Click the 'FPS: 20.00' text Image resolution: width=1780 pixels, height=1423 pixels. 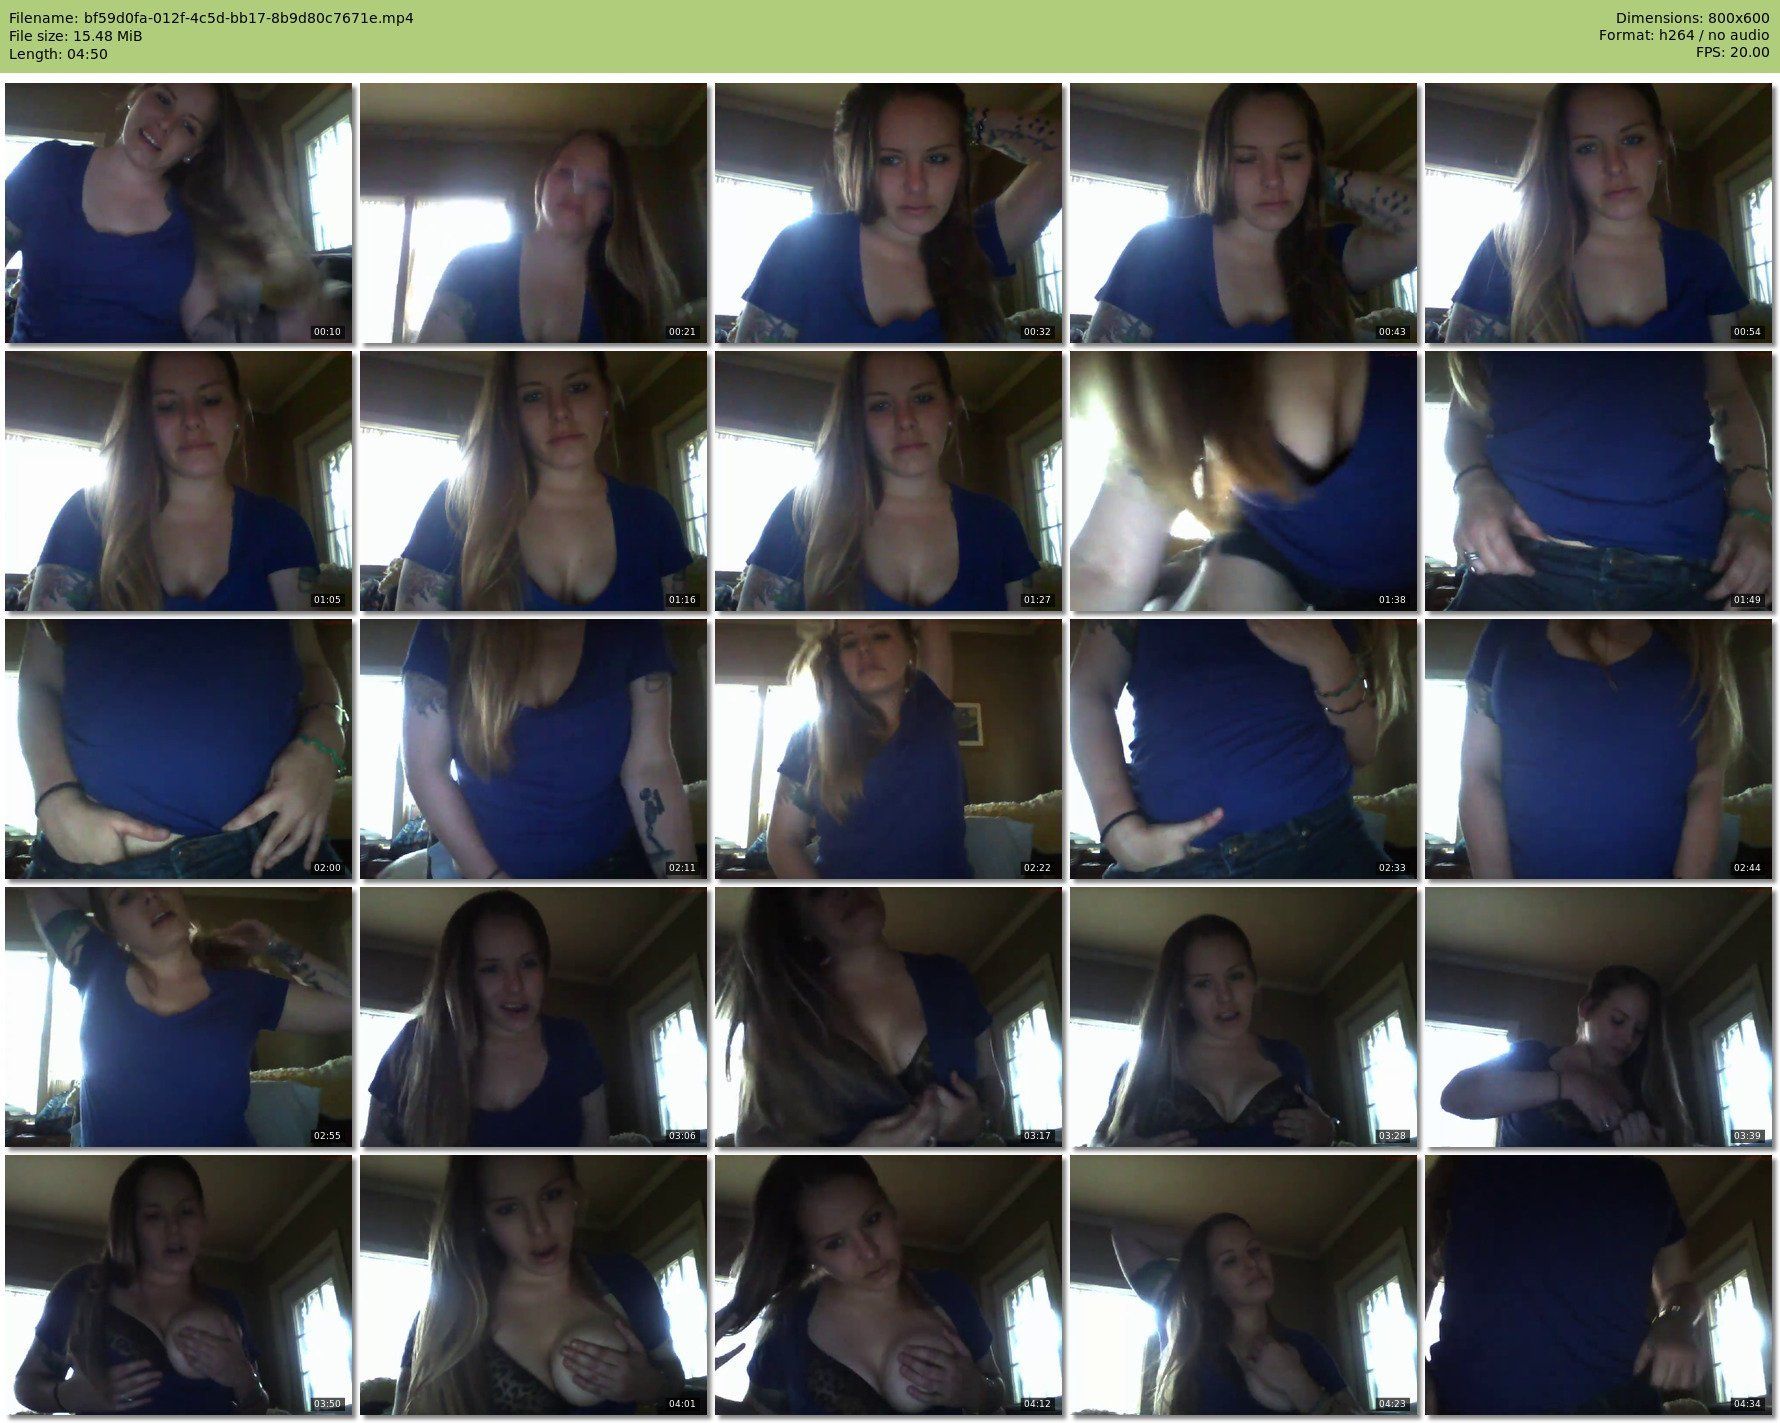pos(1732,54)
